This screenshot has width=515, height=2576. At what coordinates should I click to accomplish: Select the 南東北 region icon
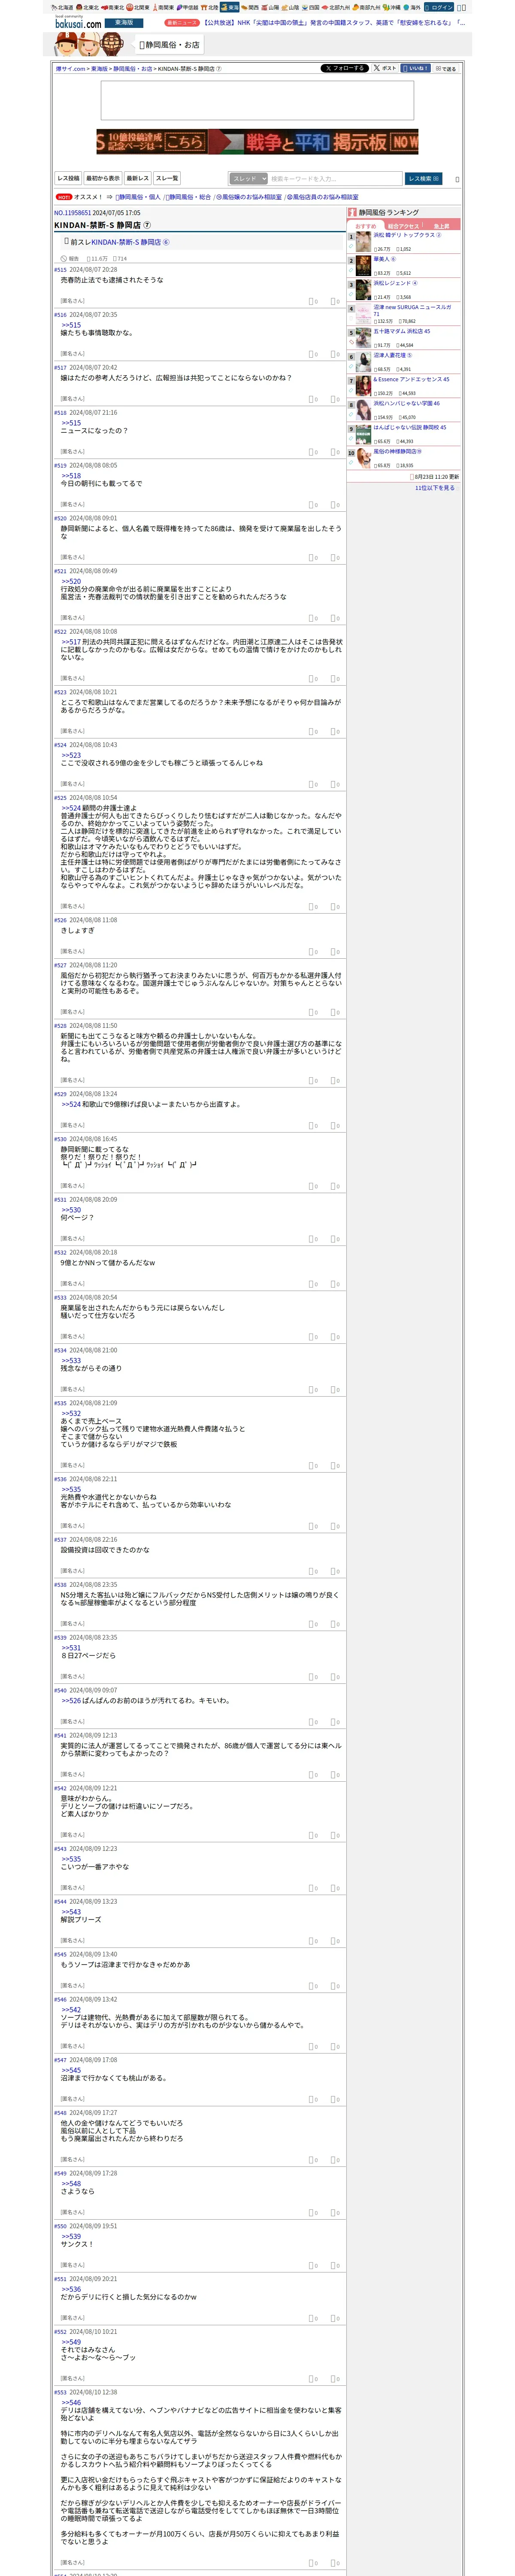tap(113, 7)
